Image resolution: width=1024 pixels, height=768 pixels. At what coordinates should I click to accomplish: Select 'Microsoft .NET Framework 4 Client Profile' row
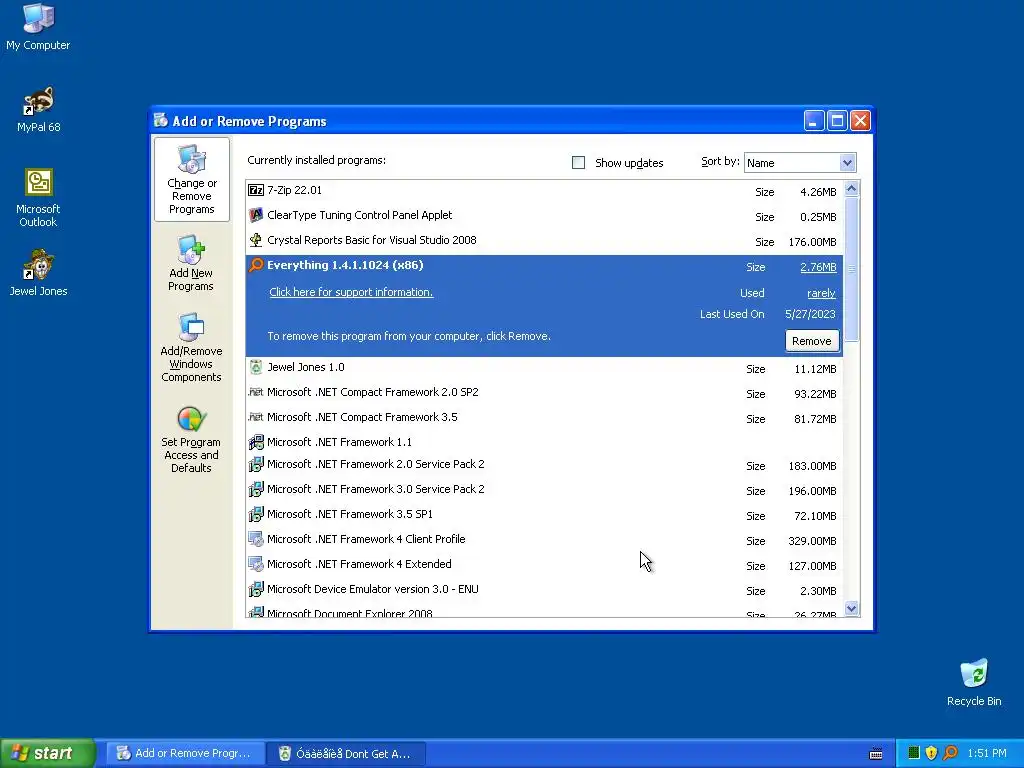pos(544,540)
